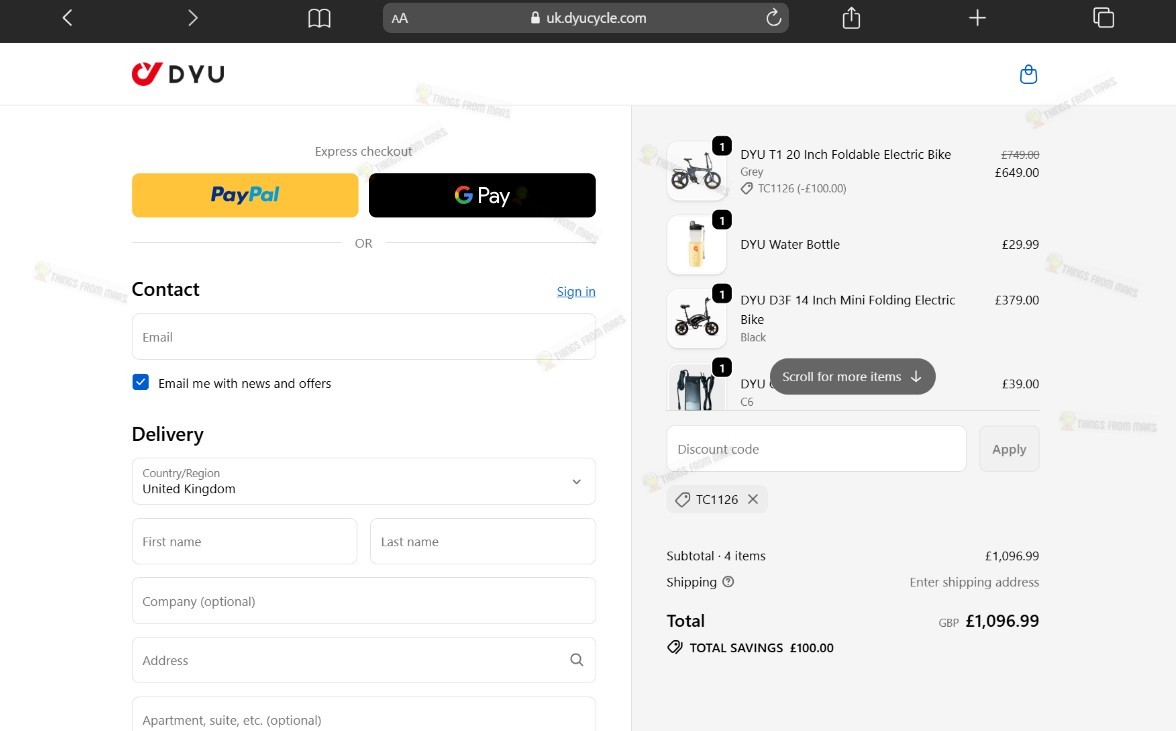
Task: Click the charger C6 product thumbnail
Action: coord(696,387)
